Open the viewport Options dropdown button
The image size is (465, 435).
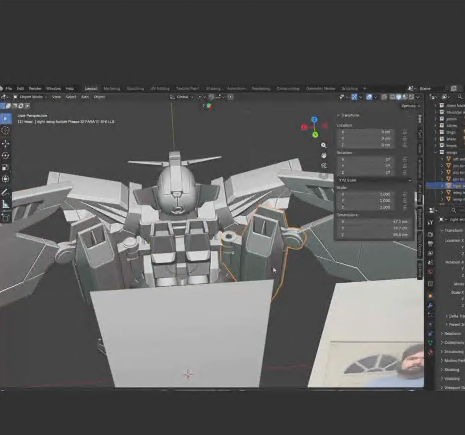coord(410,106)
